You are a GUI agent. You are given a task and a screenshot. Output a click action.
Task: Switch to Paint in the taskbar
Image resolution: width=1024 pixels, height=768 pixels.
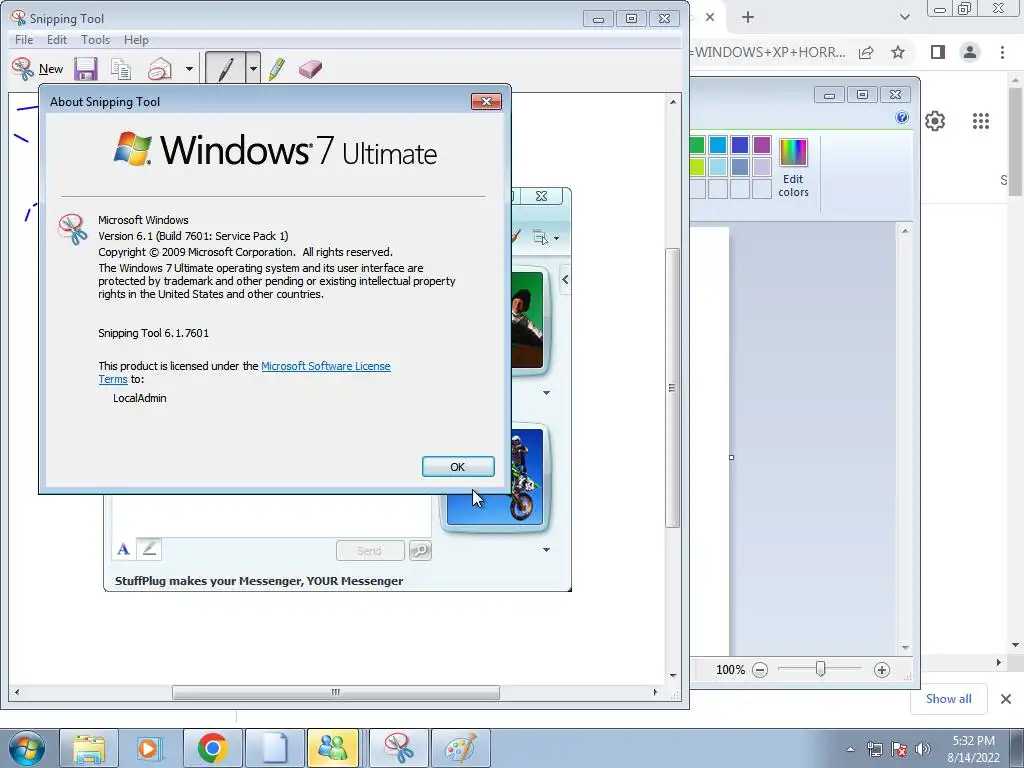coord(460,748)
